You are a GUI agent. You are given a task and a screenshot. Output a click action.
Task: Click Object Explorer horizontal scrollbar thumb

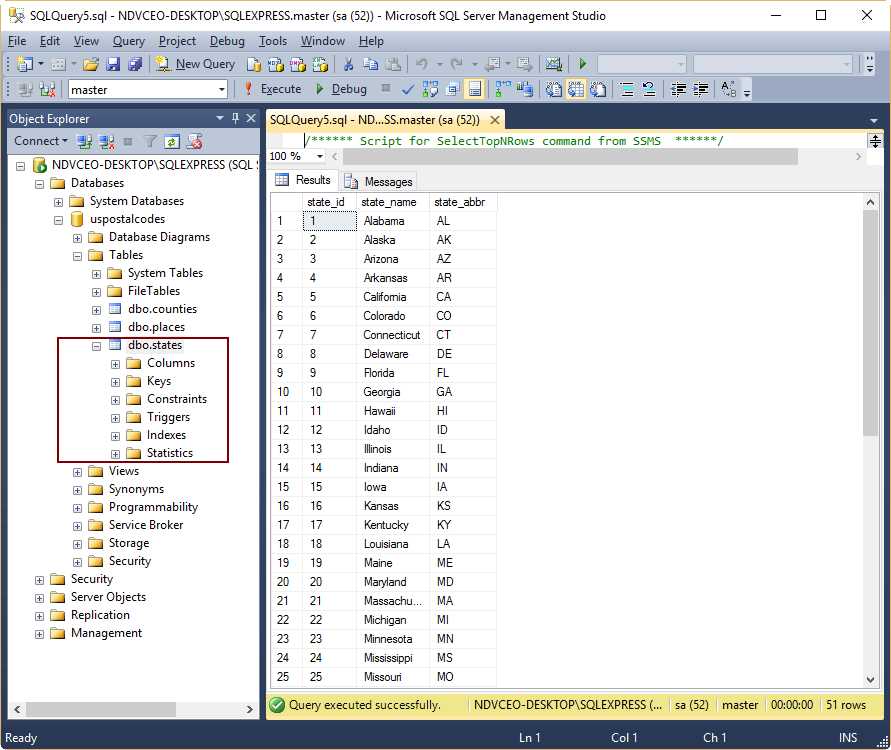[x=101, y=709]
